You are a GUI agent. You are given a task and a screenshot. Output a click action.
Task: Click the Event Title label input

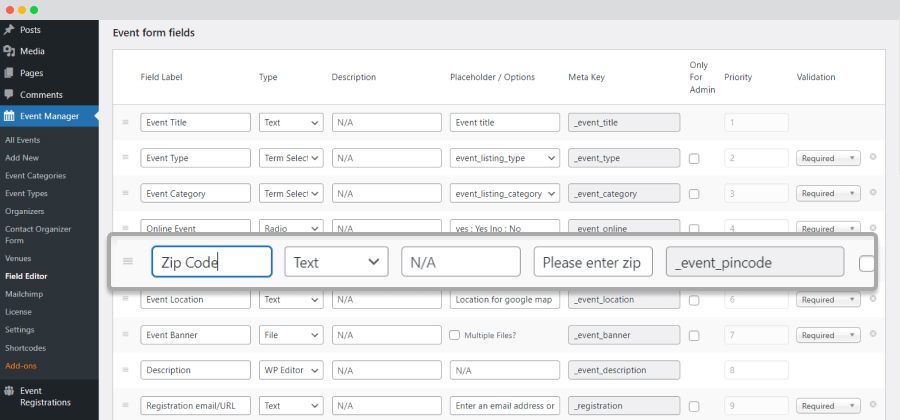pyautogui.click(x=196, y=123)
